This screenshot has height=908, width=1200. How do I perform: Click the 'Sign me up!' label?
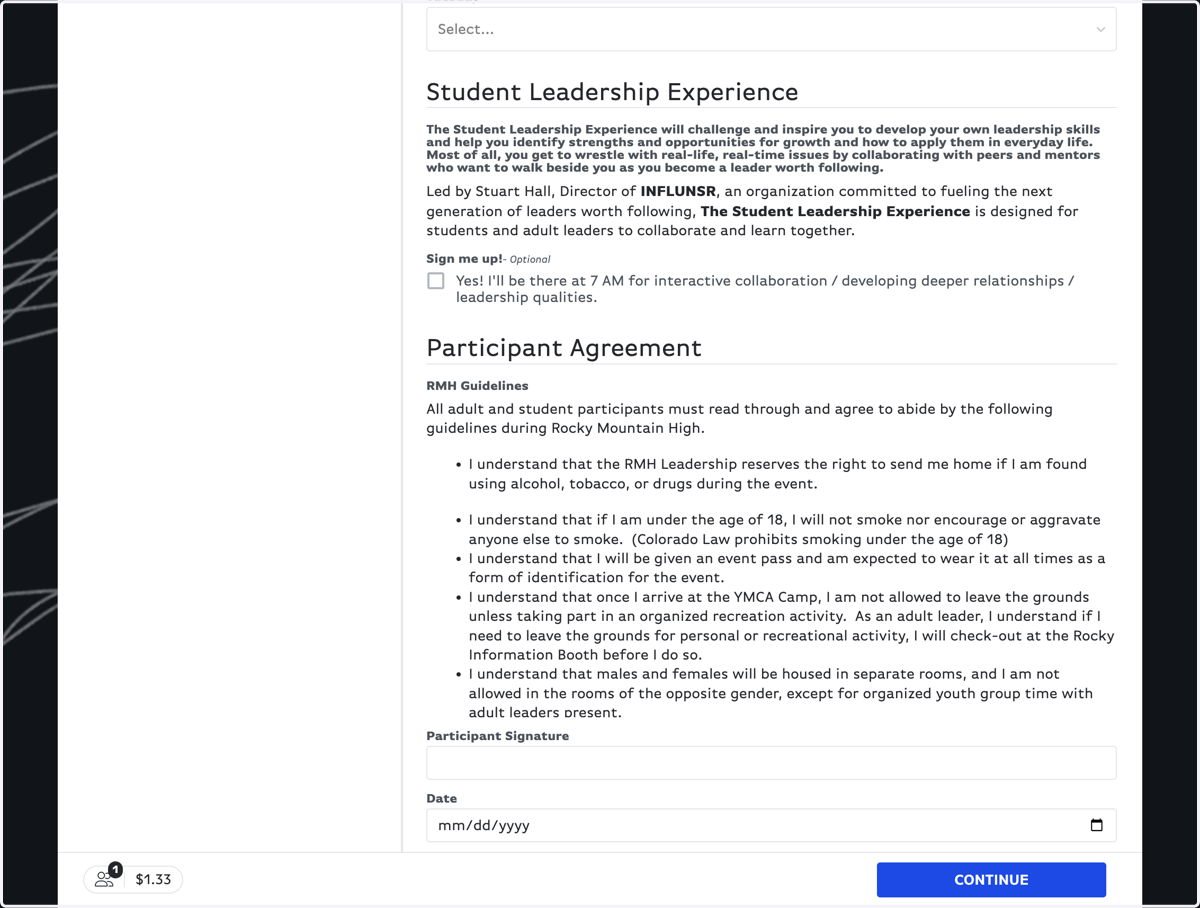pos(464,259)
